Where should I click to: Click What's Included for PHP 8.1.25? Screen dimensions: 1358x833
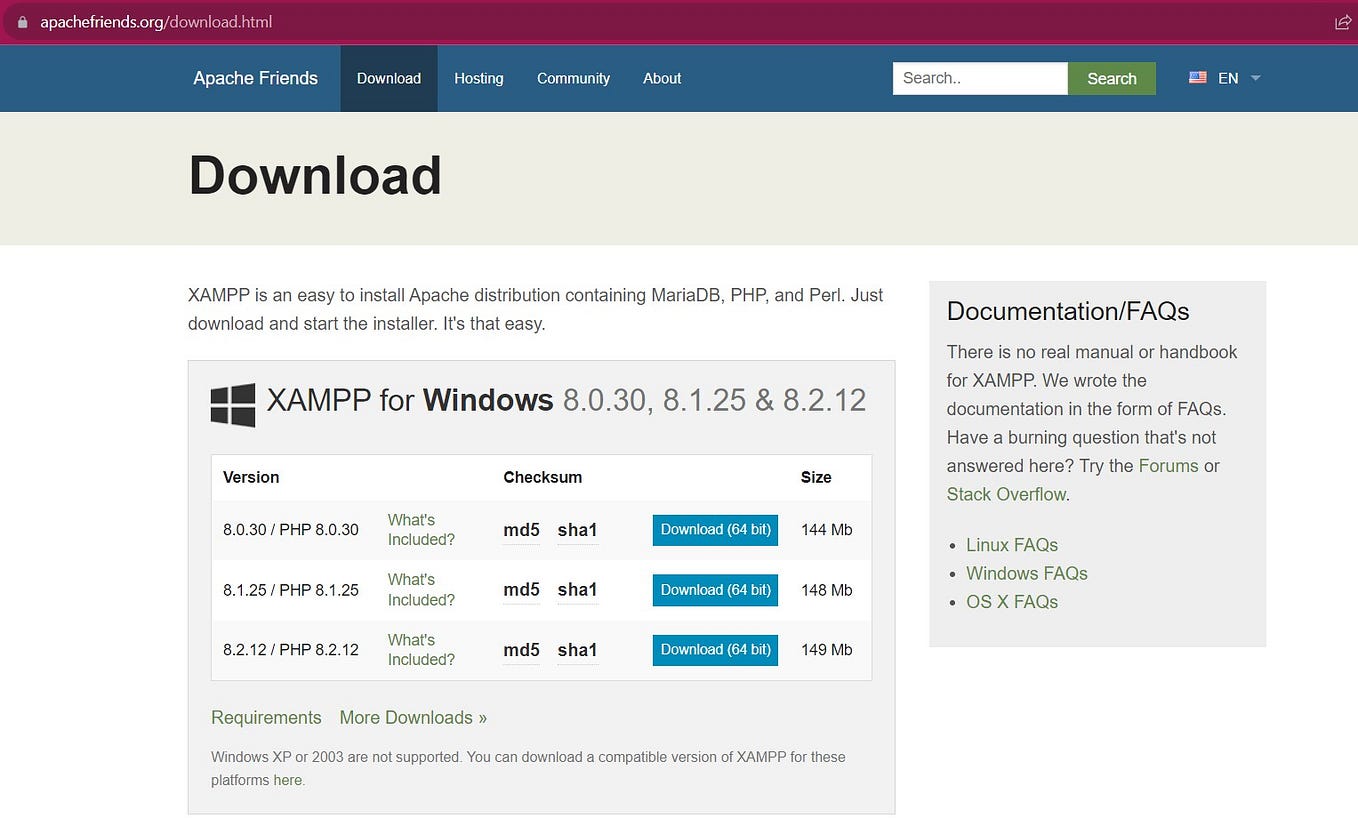pyautogui.click(x=420, y=590)
